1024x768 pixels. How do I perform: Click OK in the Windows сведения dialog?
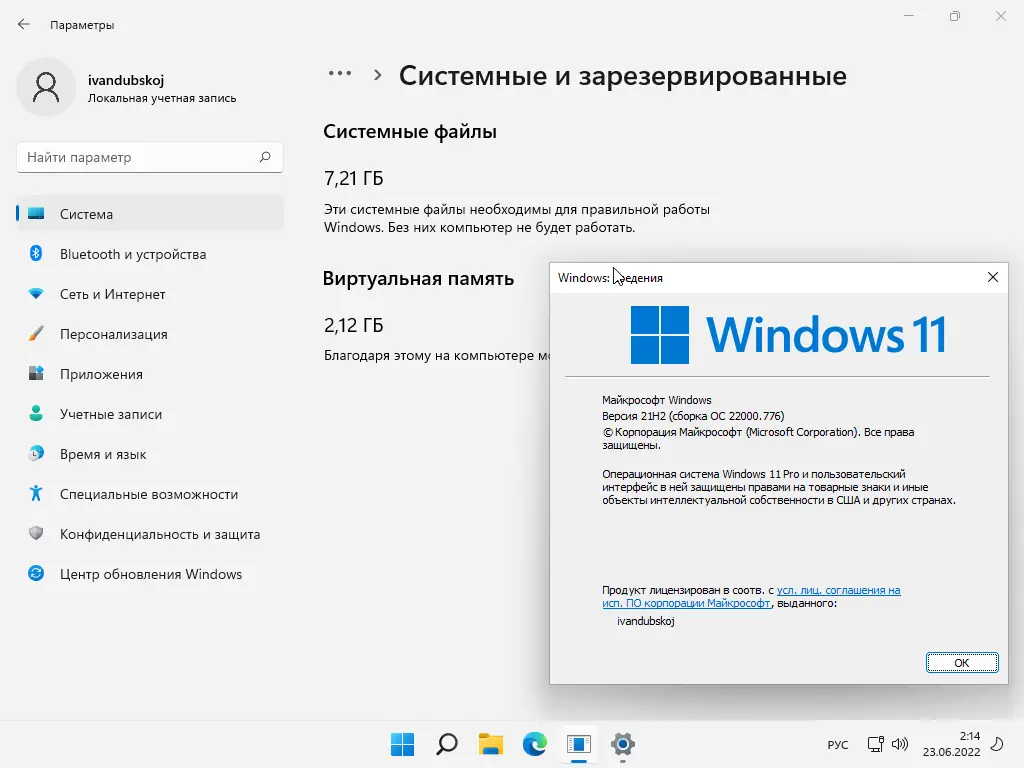(x=962, y=662)
